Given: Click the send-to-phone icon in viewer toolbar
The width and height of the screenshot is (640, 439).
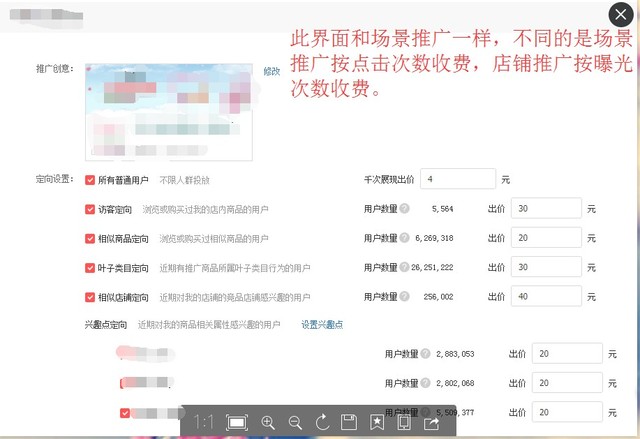Looking at the screenshot, I should (404, 422).
